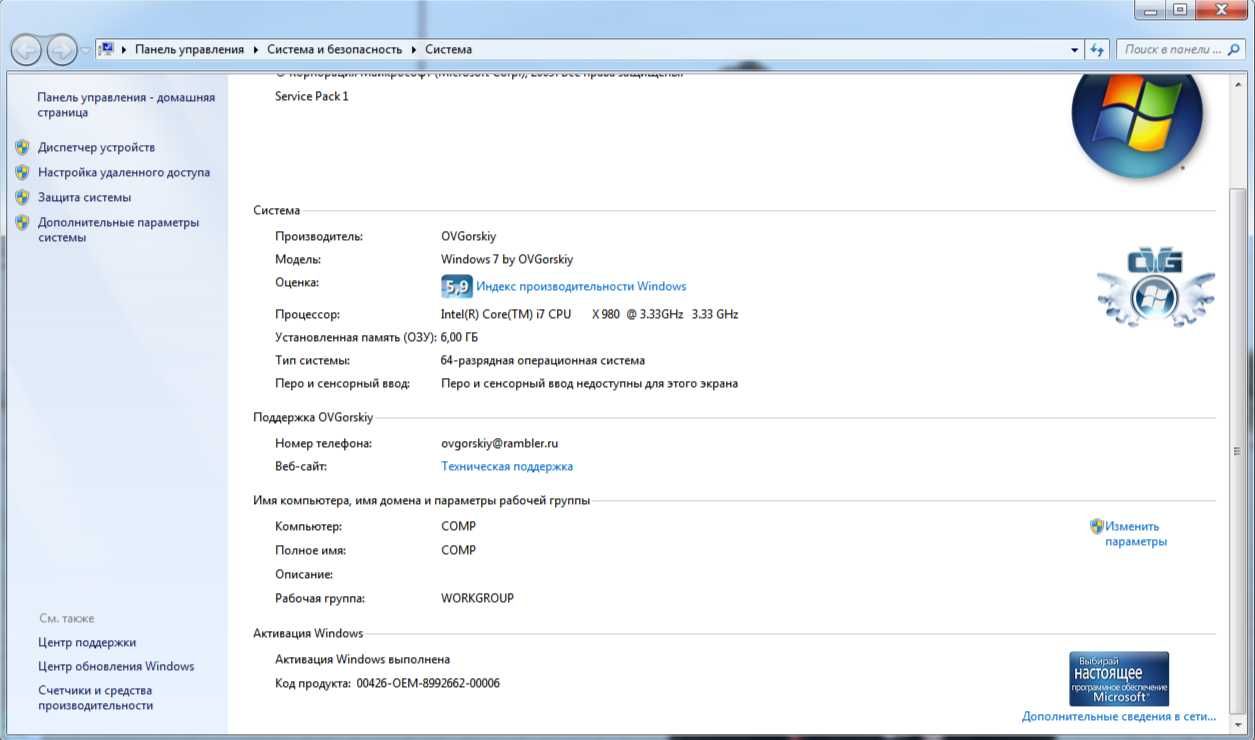The height and width of the screenshot is (740, 1255).
Task: Open Индекс производительности Windows link
Action: point(581,286)
